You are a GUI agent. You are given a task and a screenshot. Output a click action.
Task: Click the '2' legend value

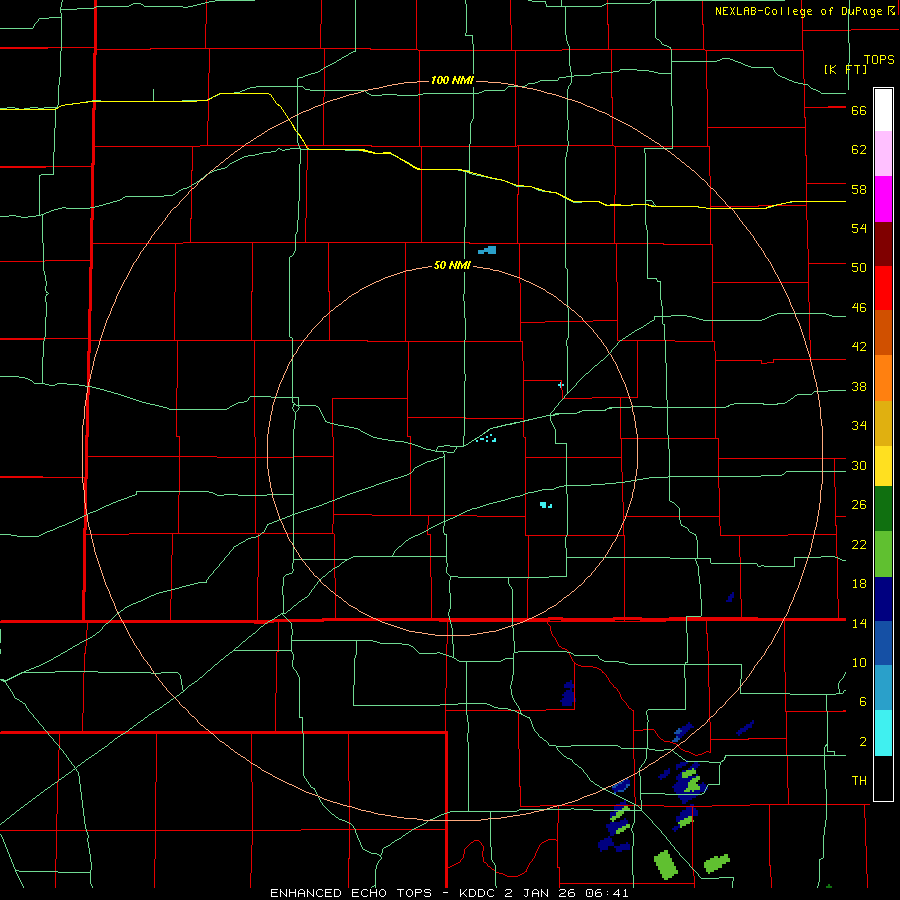(x=863, y=742)
